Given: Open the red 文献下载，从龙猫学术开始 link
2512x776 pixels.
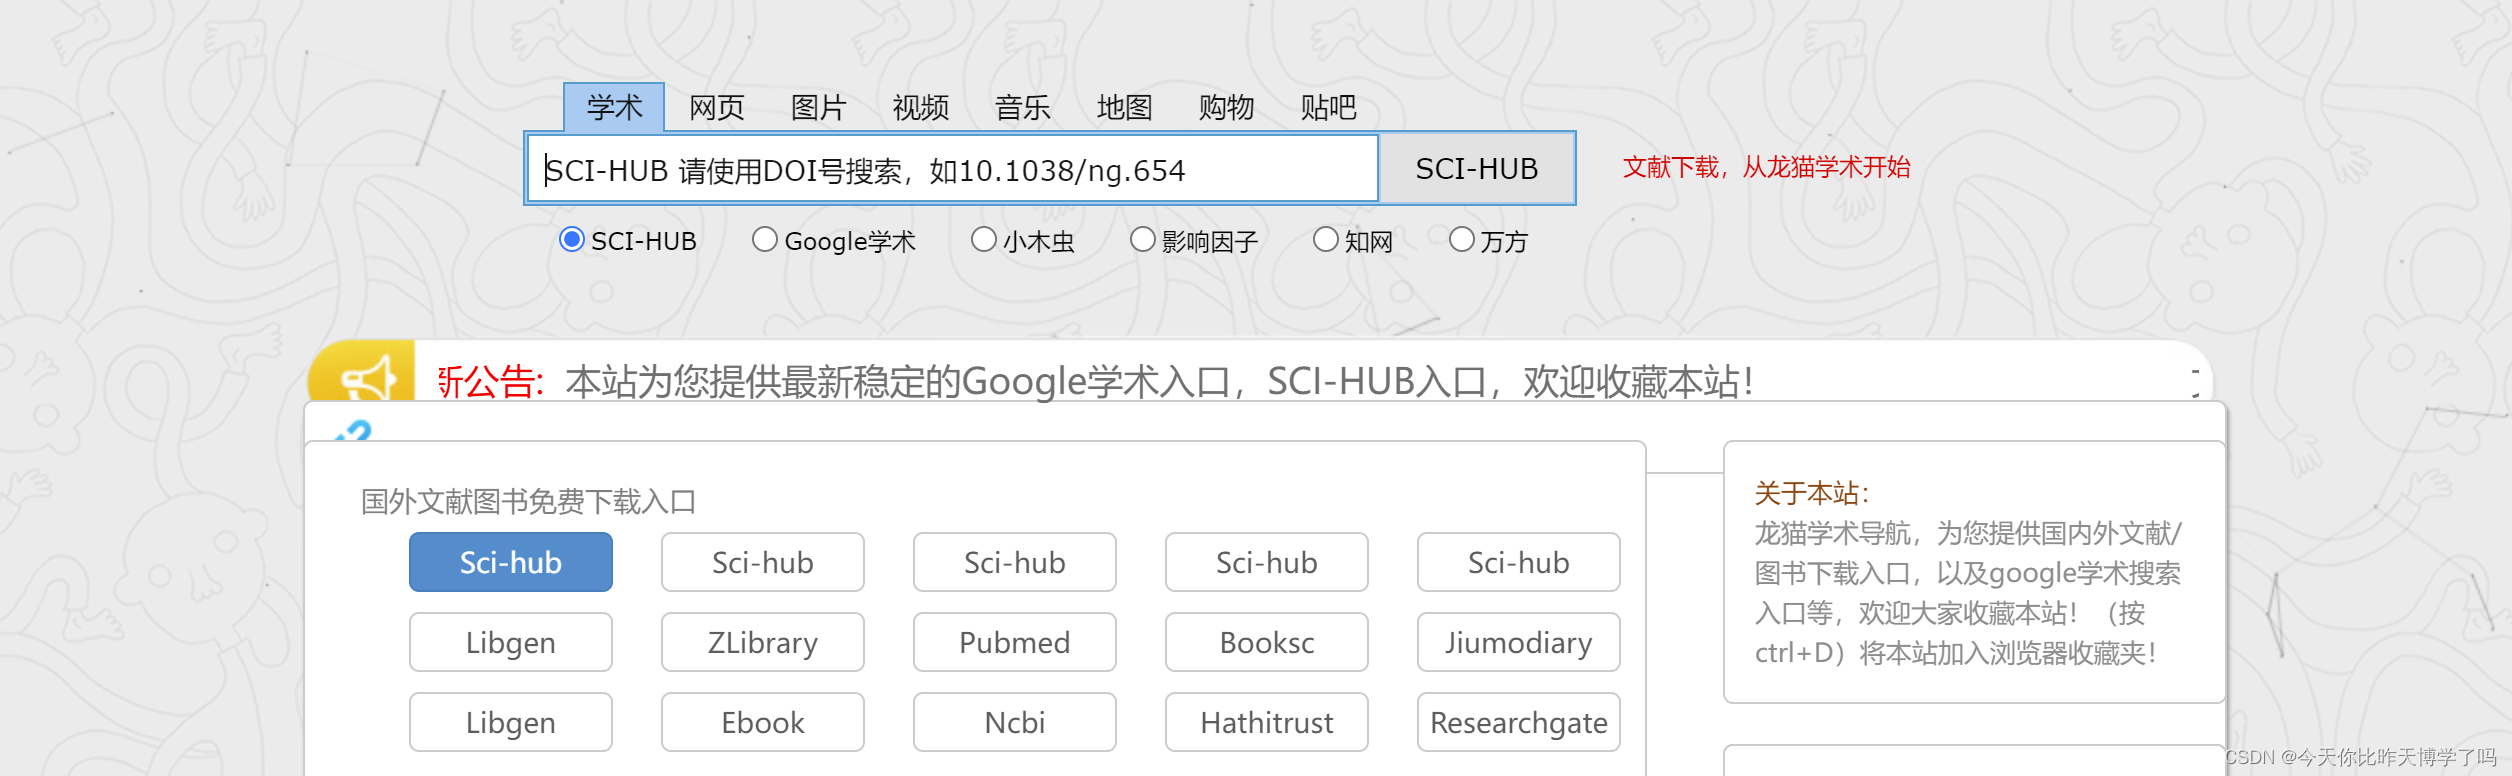Looking at the screenshot, I should 1766,167.
